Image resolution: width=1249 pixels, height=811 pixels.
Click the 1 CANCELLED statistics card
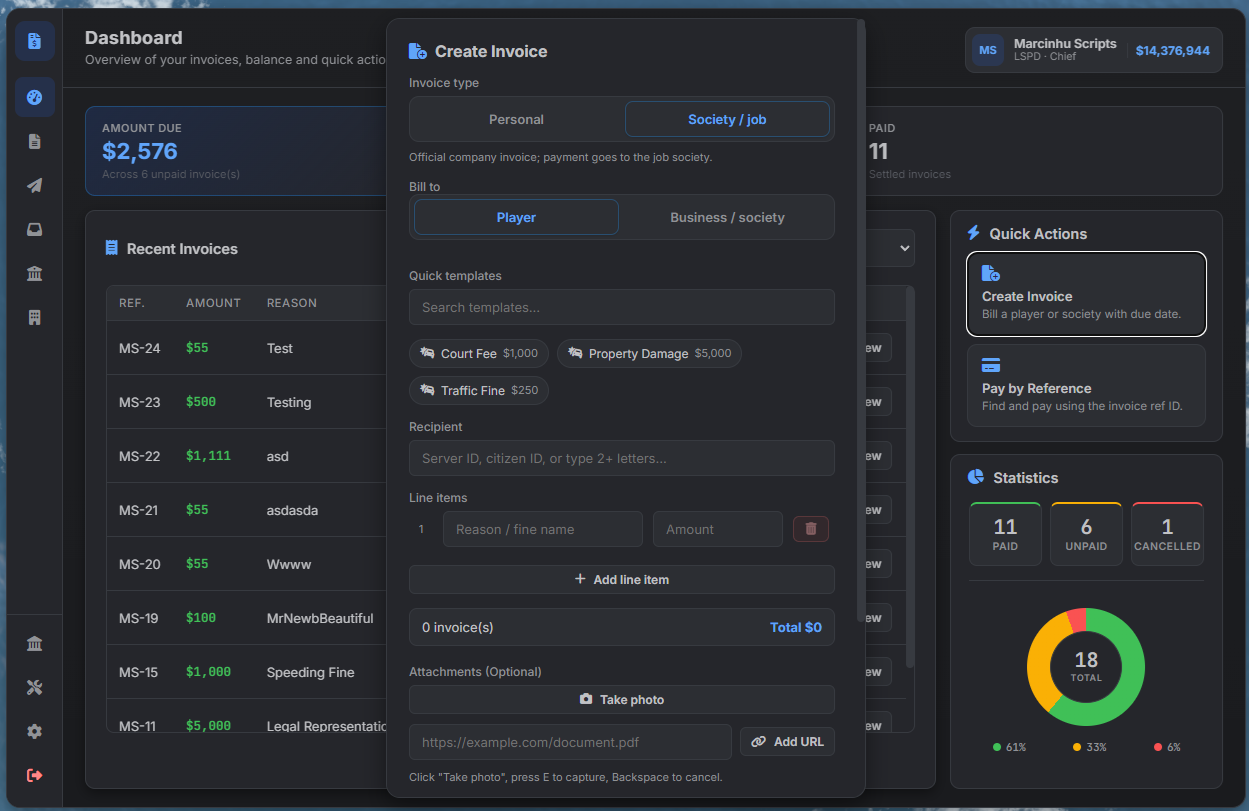coord(1167,534)
